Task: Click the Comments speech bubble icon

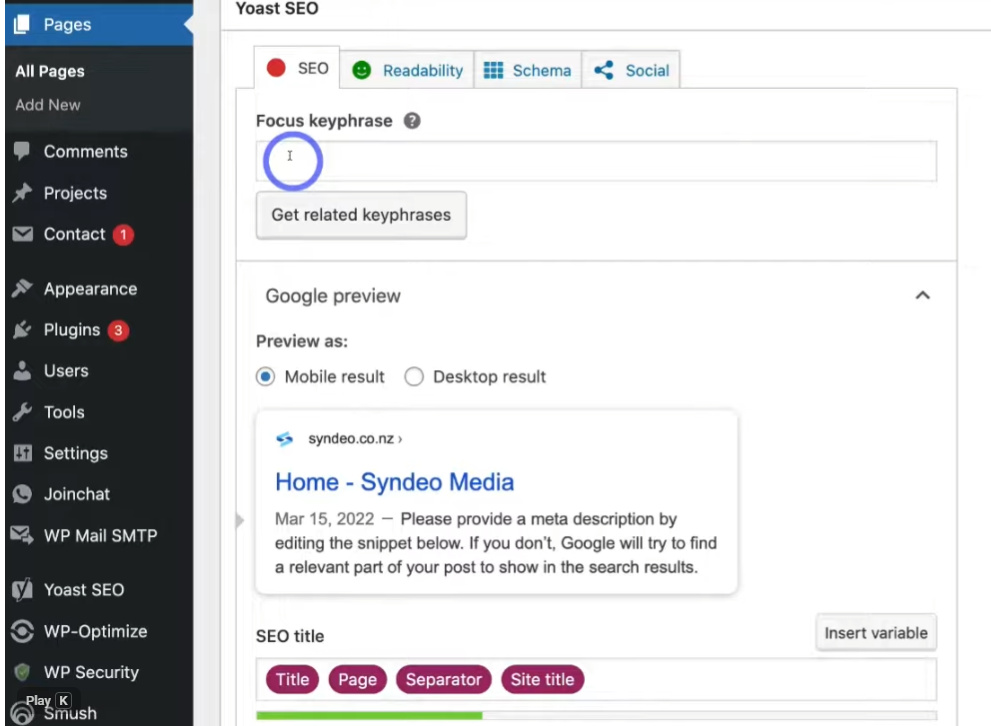Action: click(22, 151)
